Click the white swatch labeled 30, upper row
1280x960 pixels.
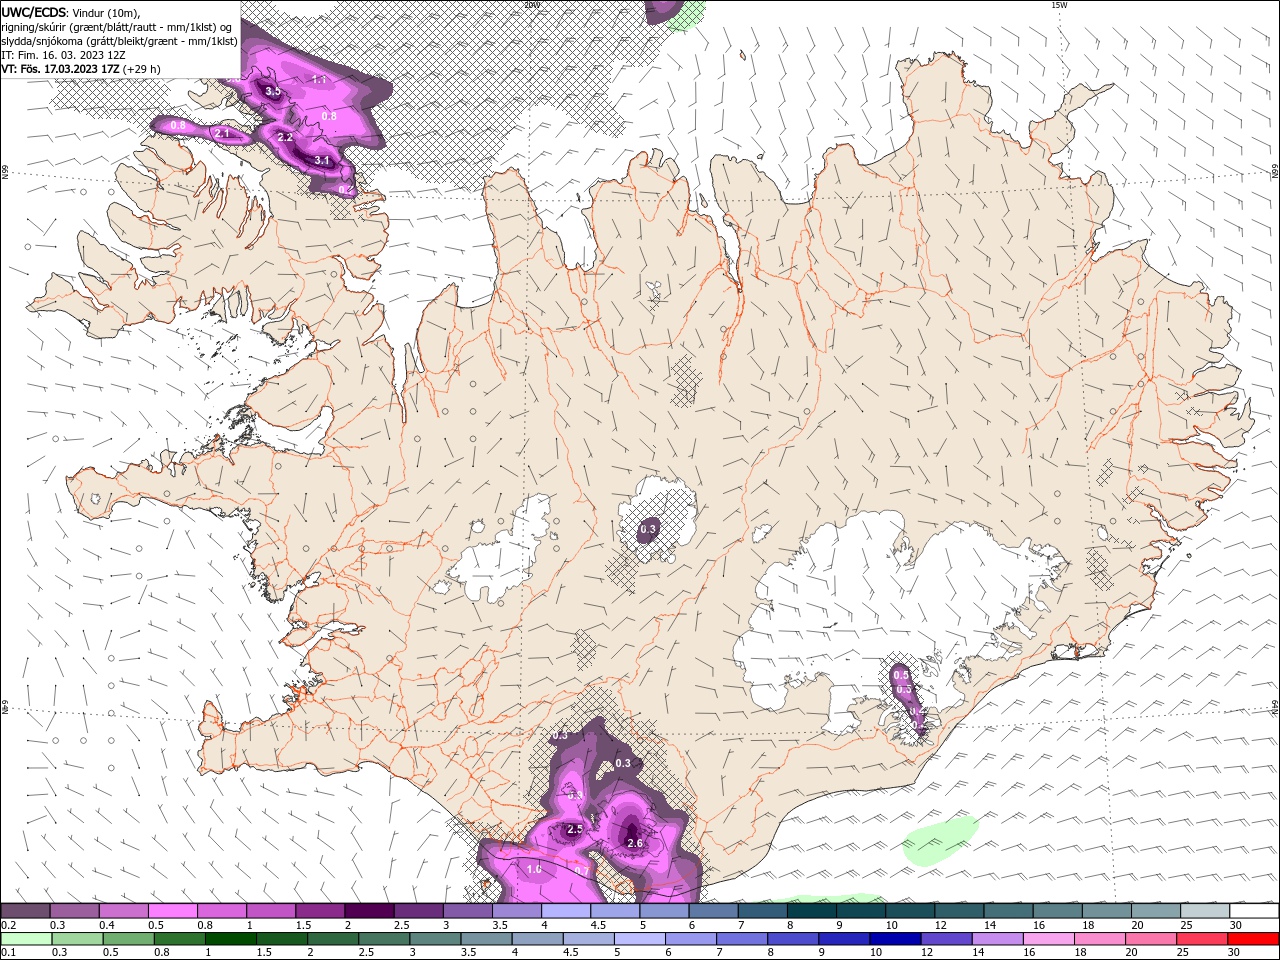[1254, 911]
